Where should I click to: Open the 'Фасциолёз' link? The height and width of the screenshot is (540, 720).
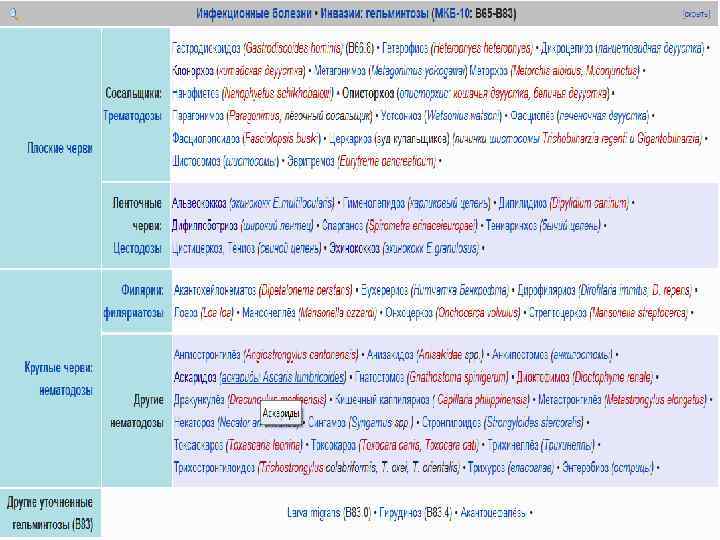click(x=532, y=116)
